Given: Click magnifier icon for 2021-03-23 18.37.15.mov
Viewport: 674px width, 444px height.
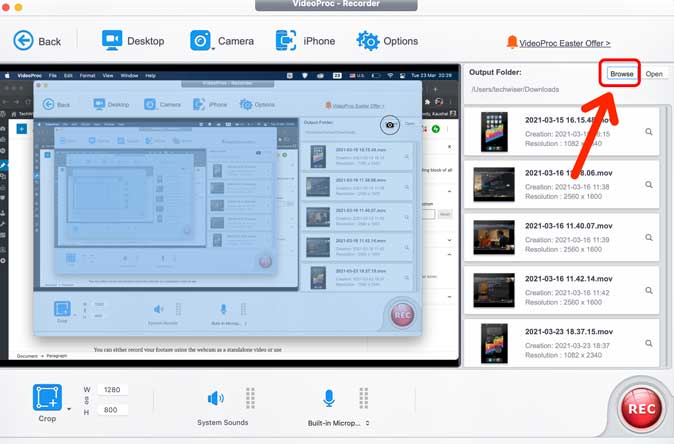Looking at the screenshot, I should tap(649, 343).
